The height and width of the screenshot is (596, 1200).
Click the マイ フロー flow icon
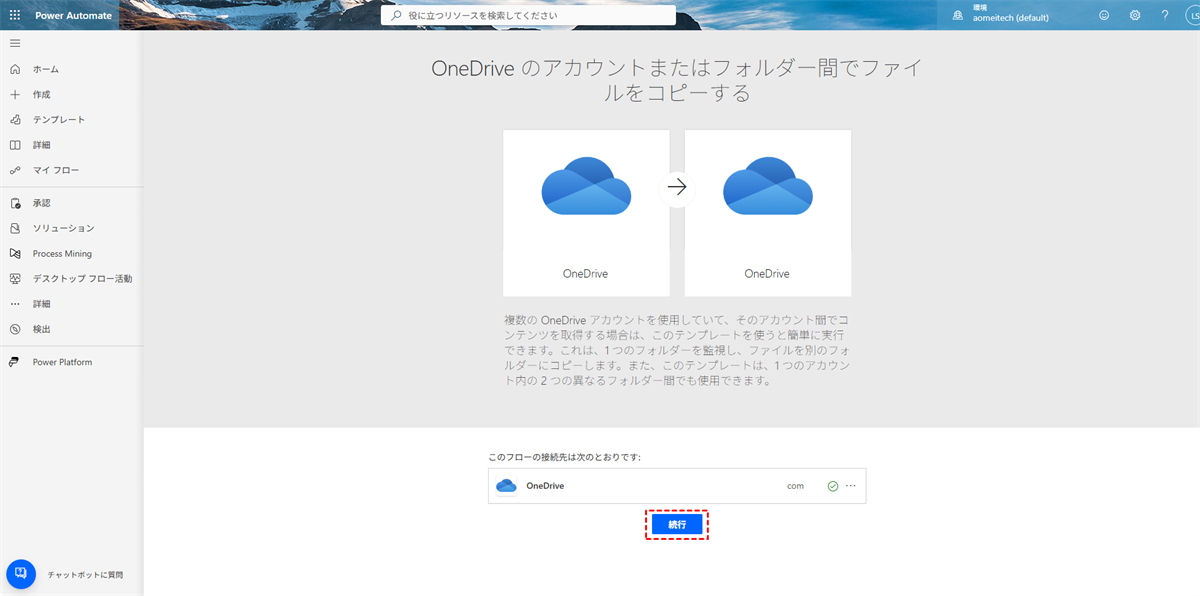pos(14,170)
